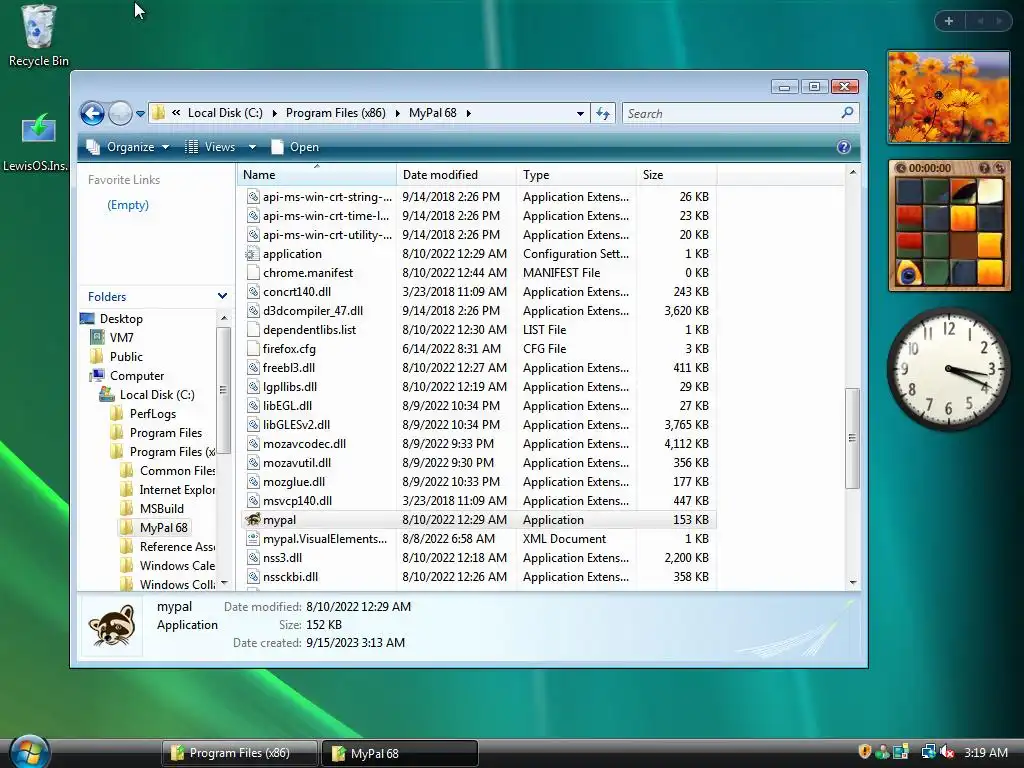Image resolution: width=1024 pixels, height=768 pixels.
Task: Open the puzzle gadget help icon
Action: 984,168
